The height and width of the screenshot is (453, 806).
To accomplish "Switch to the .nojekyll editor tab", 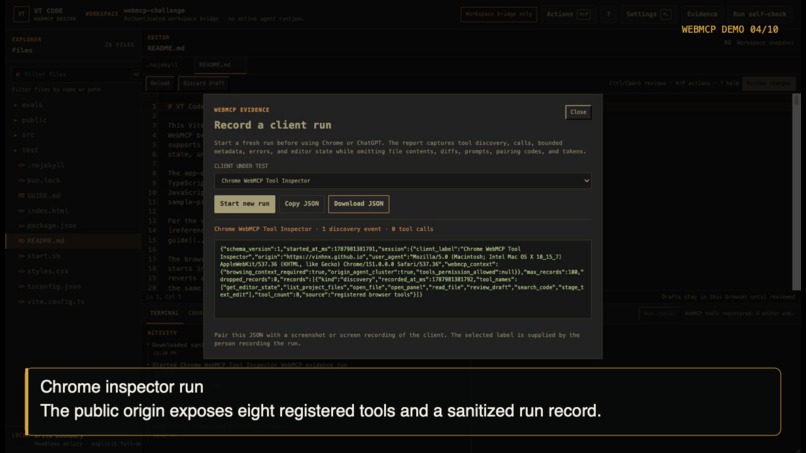I will pos(163,65).
